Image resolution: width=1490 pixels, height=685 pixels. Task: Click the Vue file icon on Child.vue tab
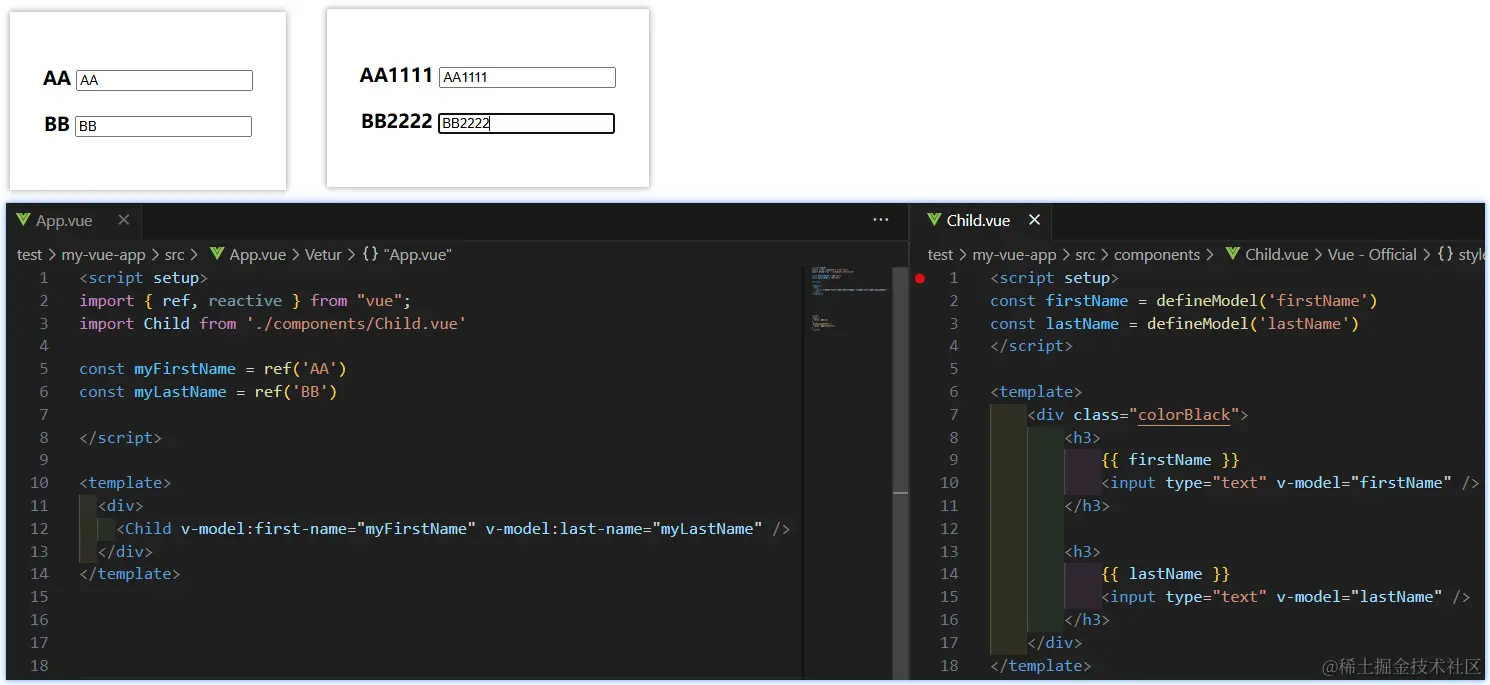point(934,220)
